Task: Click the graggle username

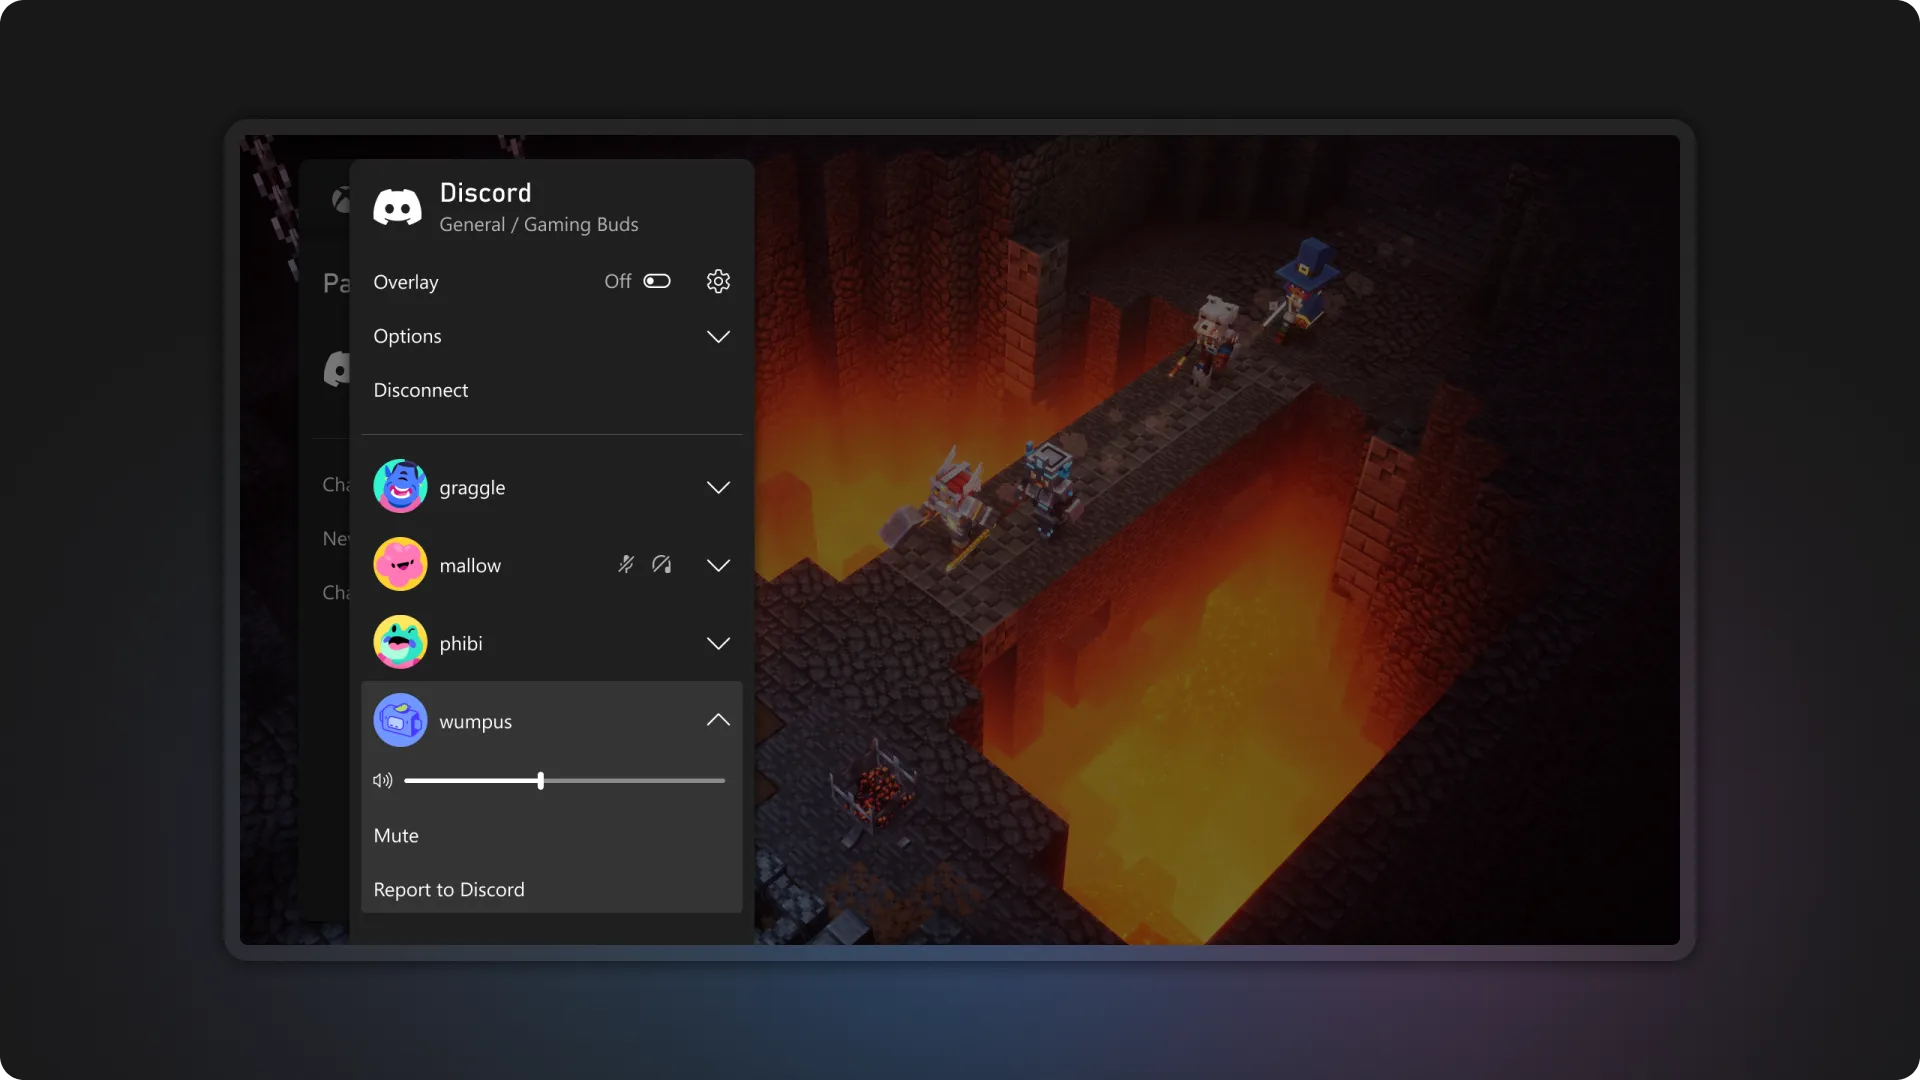Action: 472,488
